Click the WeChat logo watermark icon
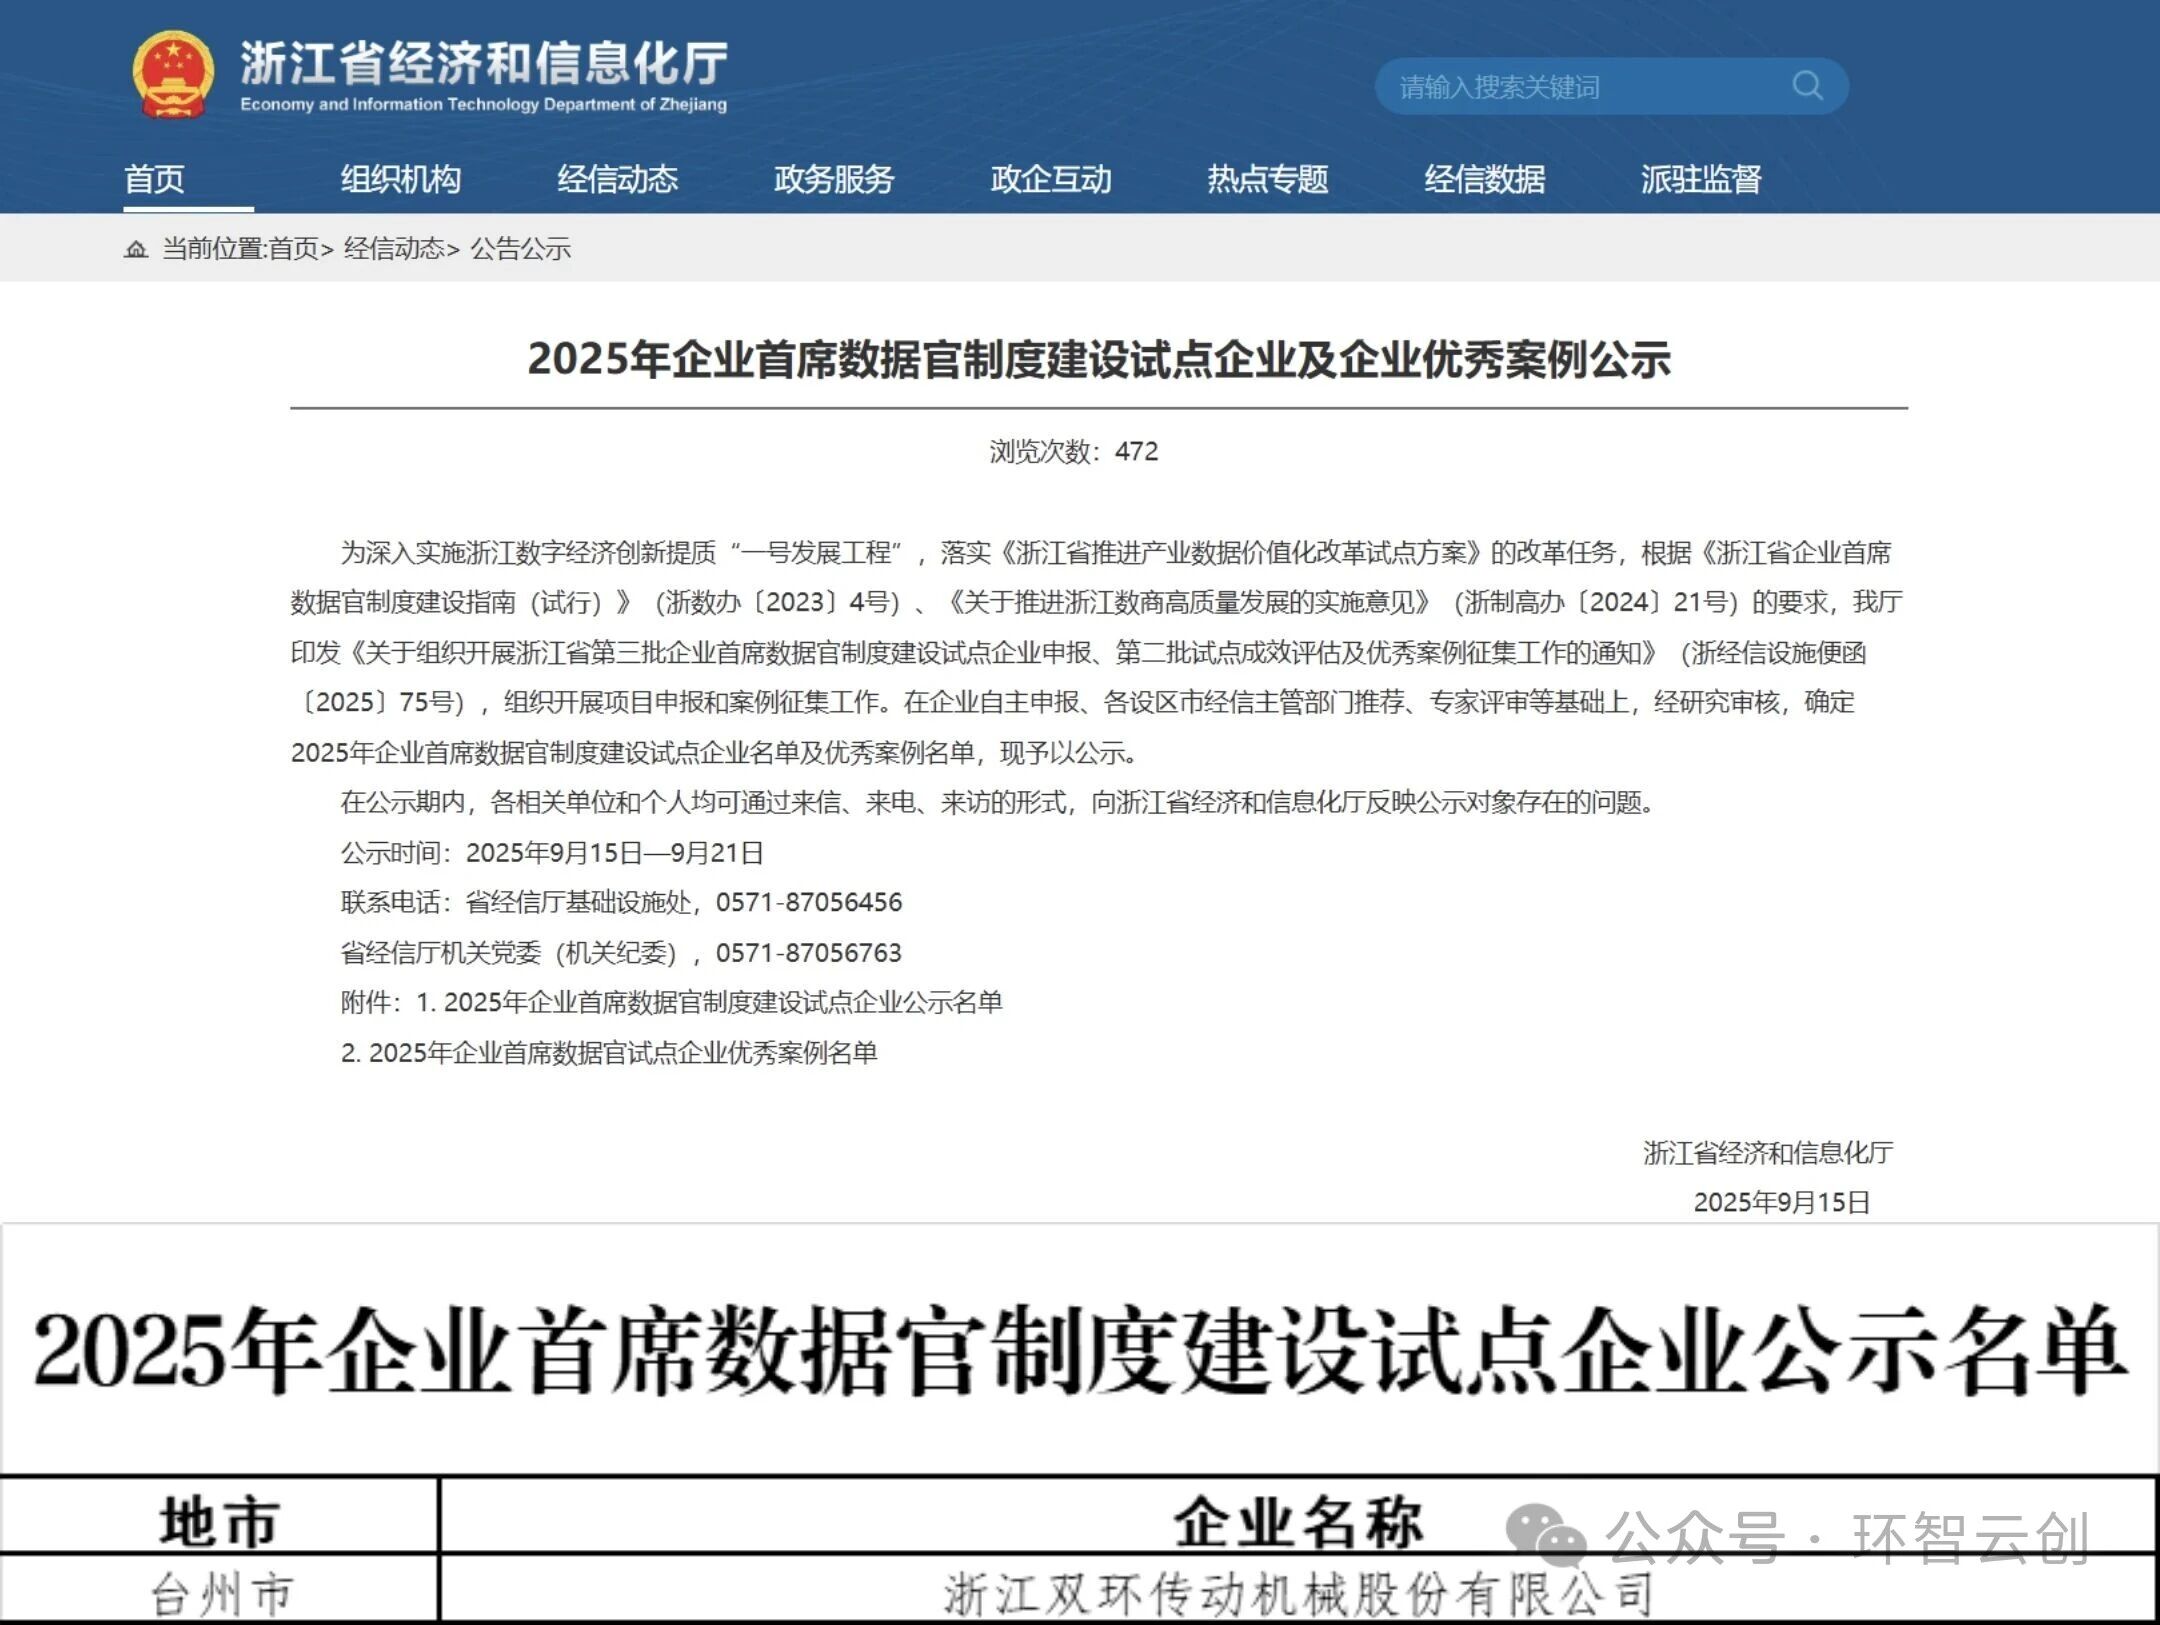Viewport: 2160px width, 1625px height. click(x=1545, y=1535)
